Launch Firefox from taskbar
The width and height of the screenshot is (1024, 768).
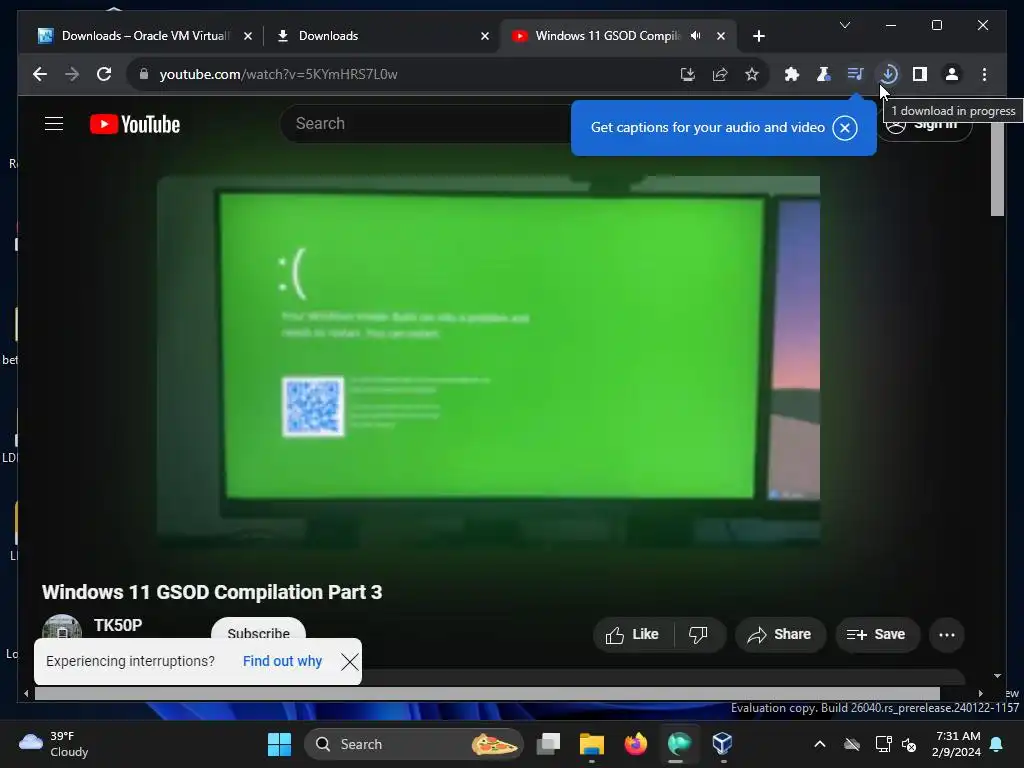coord(635,744)
